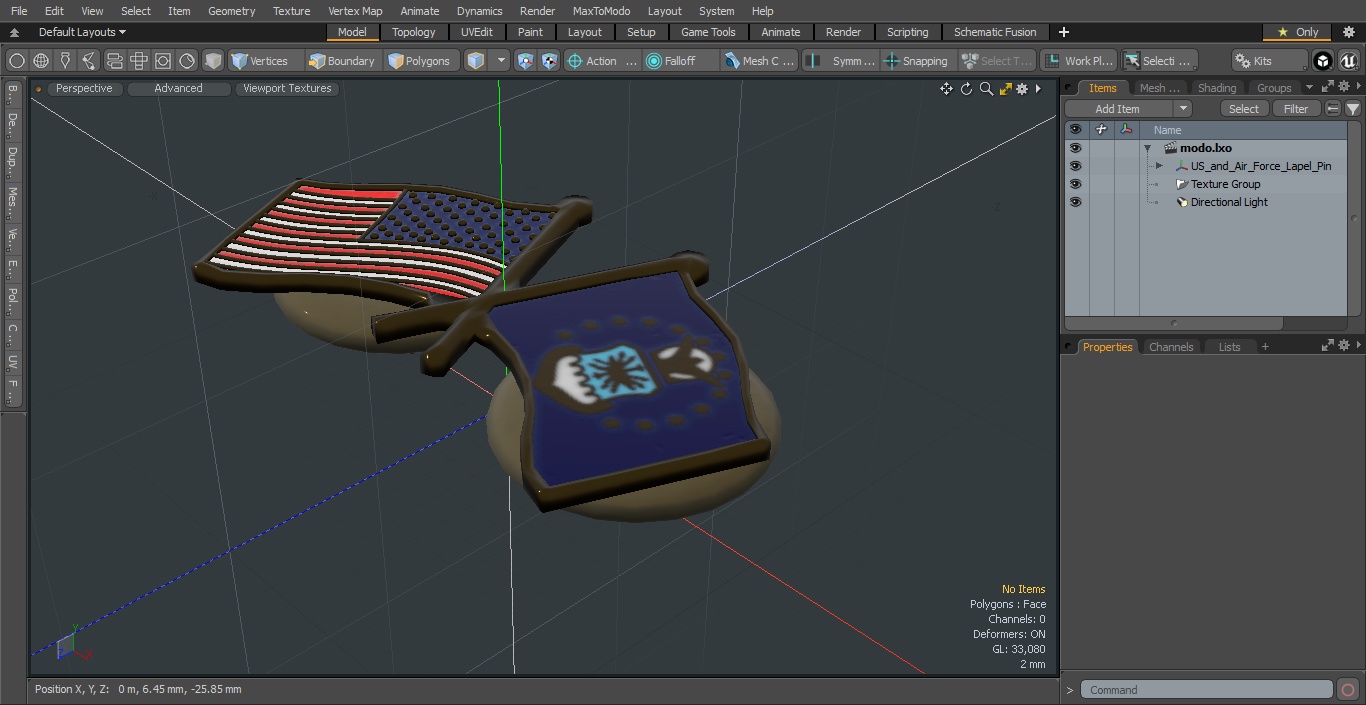The height and width of the screenshot is (705, 1366).
Task: Add a new layout tab with plus
Action: pos(1063,32)
